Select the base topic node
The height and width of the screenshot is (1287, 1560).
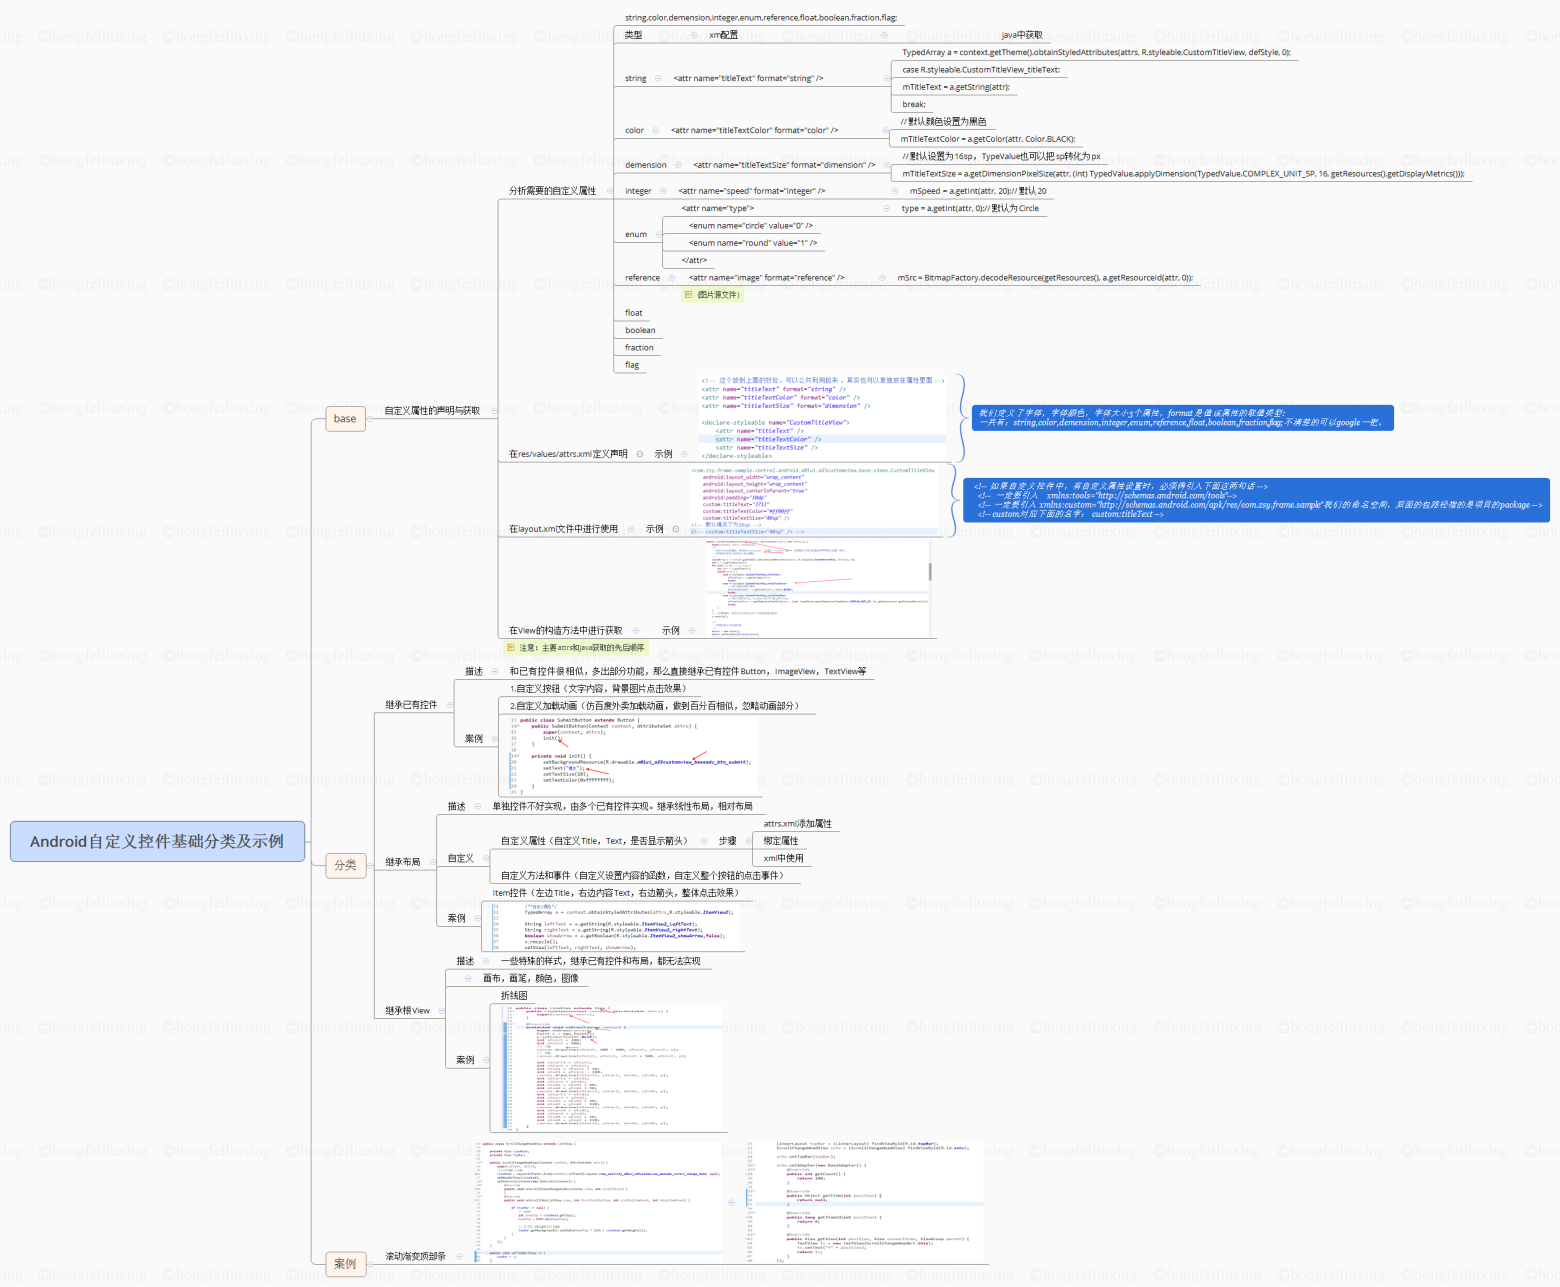coord(345,419)
